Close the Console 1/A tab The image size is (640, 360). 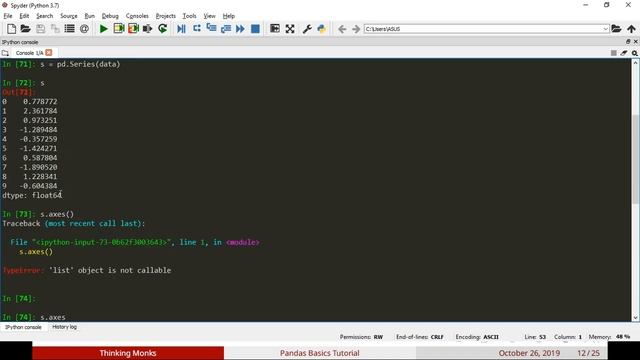49,53
